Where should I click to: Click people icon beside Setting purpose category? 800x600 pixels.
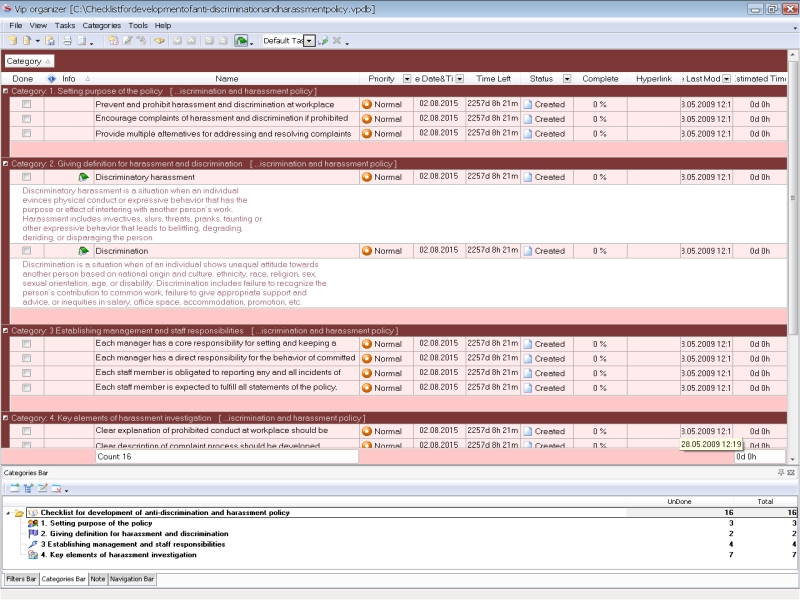33,523
